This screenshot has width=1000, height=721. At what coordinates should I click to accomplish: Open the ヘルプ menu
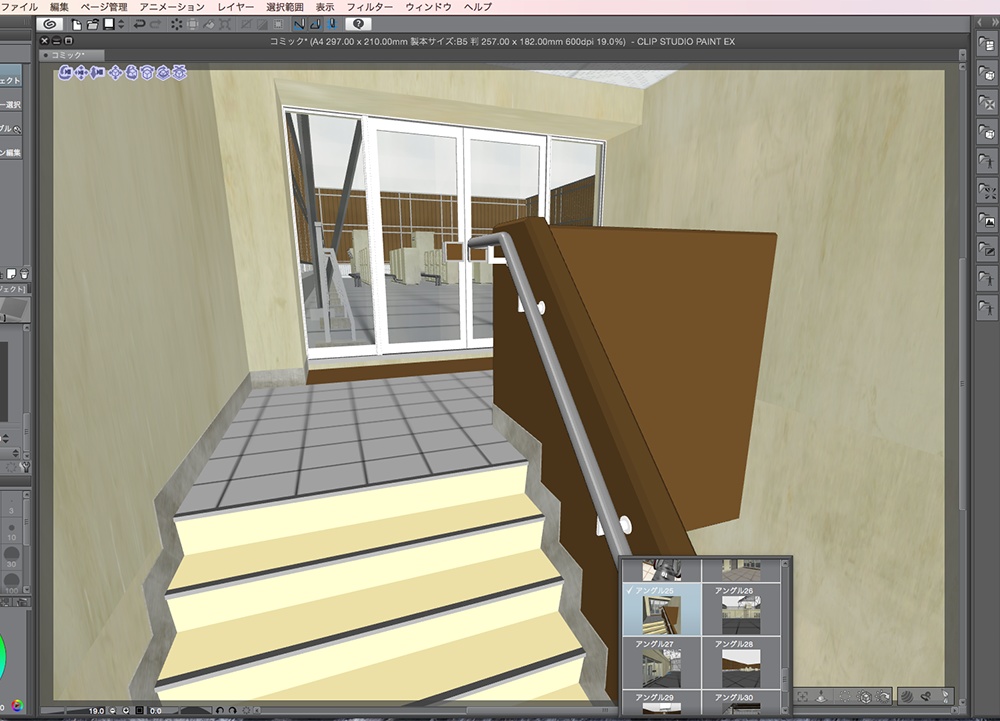click(x=478, y=7)
